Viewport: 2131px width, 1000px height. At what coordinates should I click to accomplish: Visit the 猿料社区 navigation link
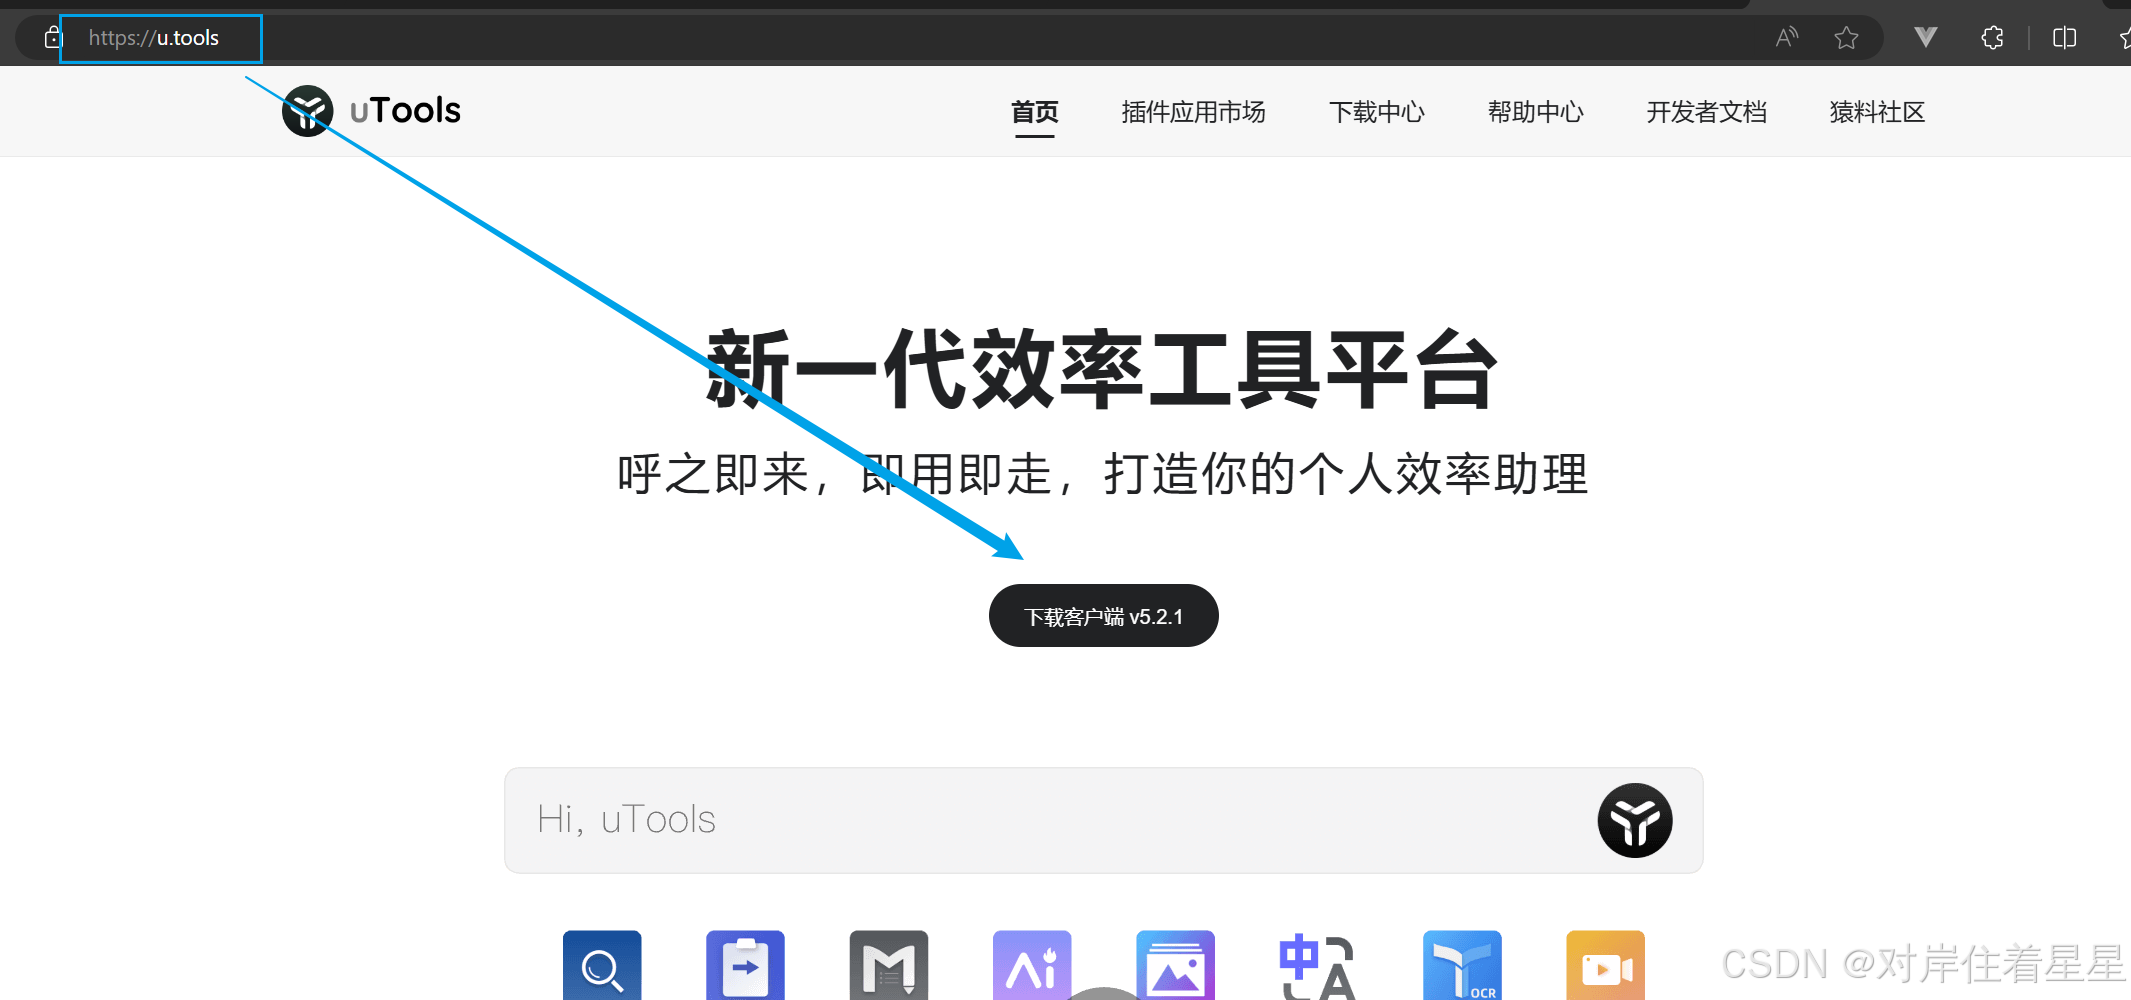1878,112
